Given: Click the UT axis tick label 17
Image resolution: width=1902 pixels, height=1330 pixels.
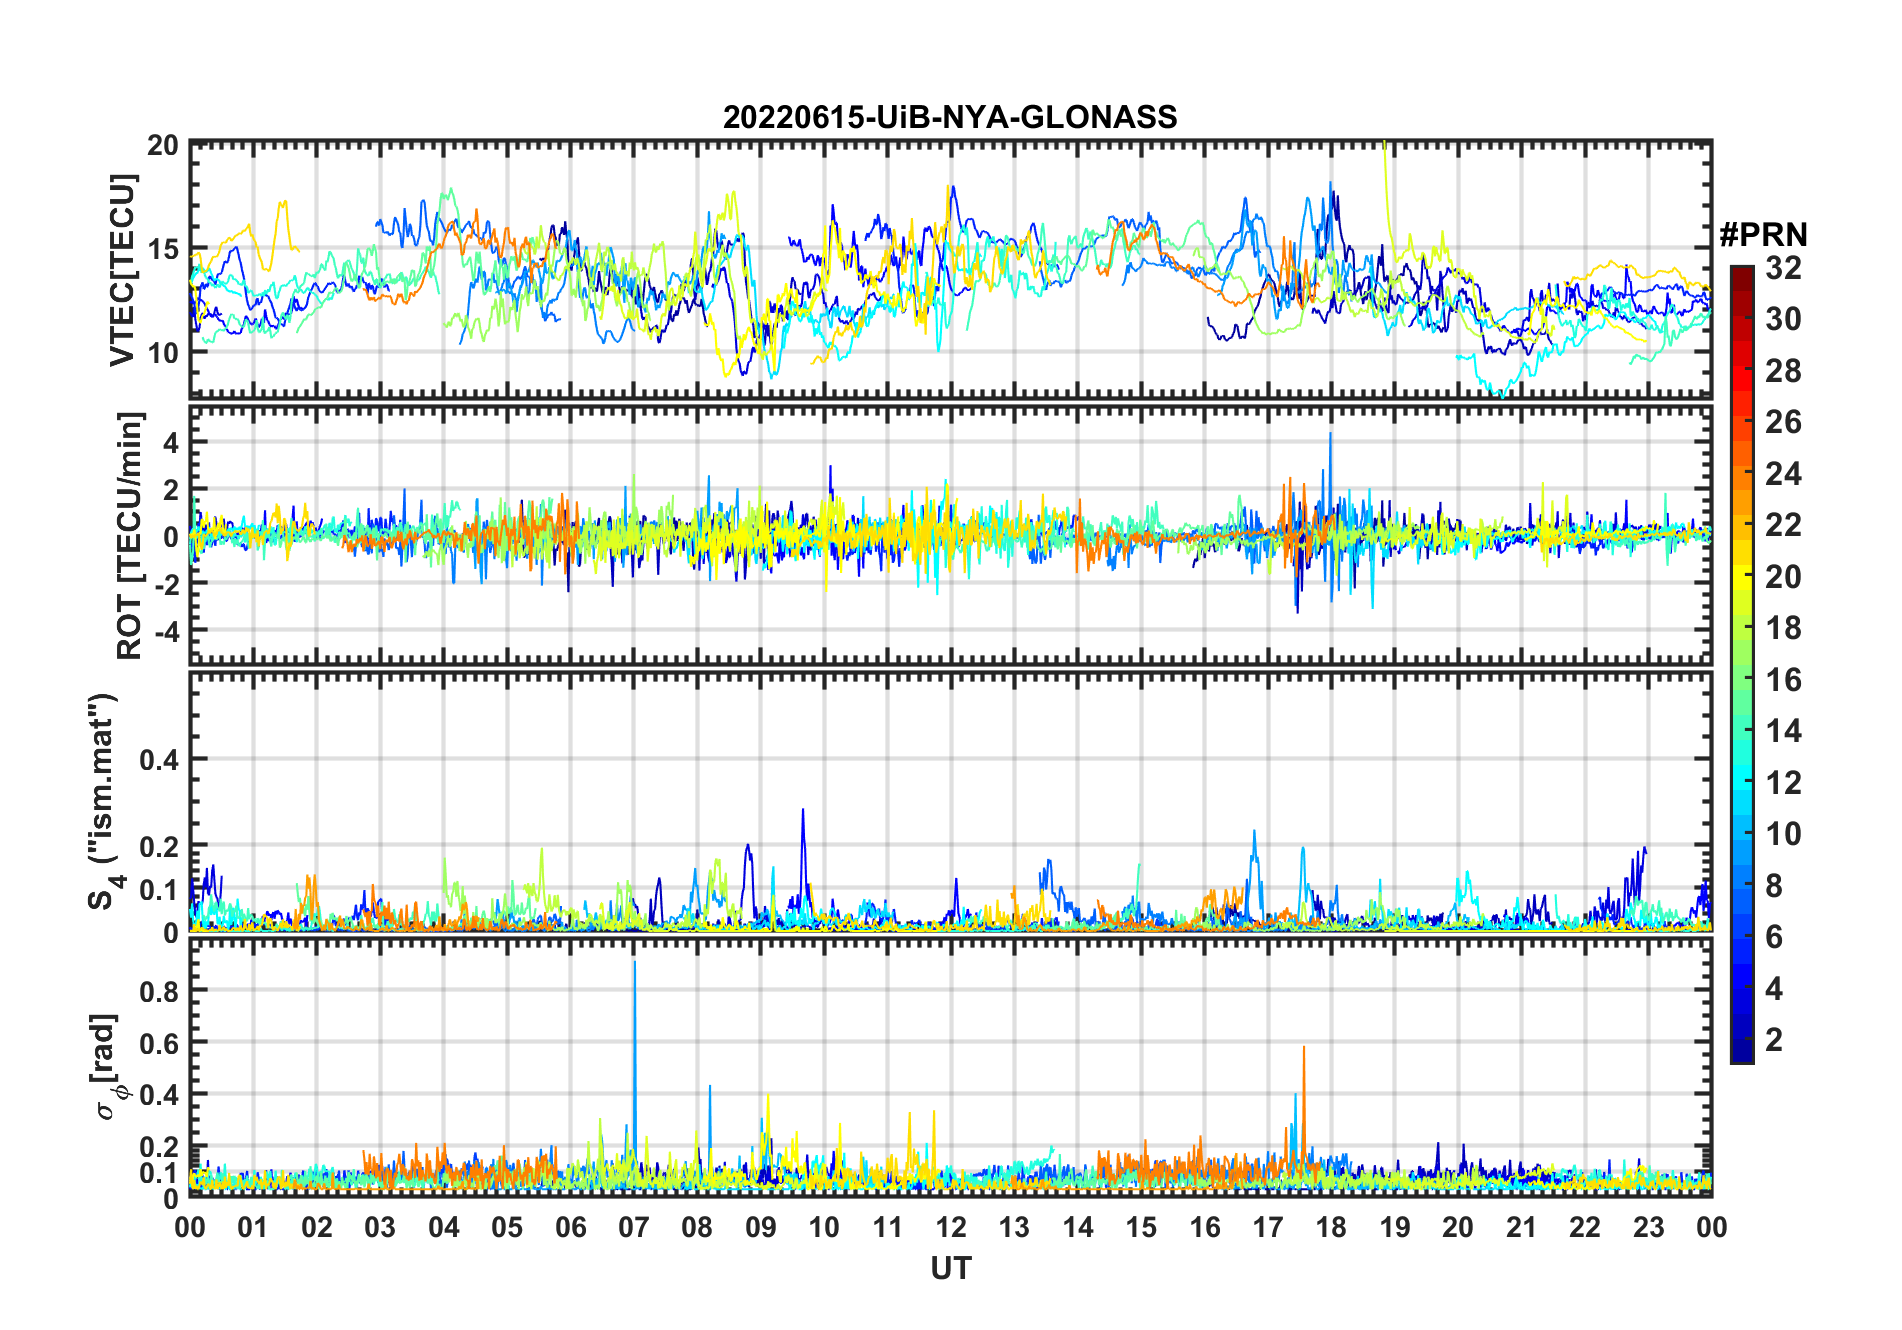Looking at the screenshot, I should tap(1268, 1227).
